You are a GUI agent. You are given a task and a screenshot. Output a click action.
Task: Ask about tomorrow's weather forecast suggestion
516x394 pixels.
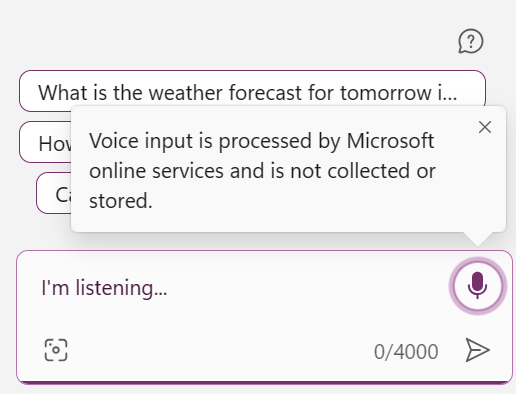(252, 91)
